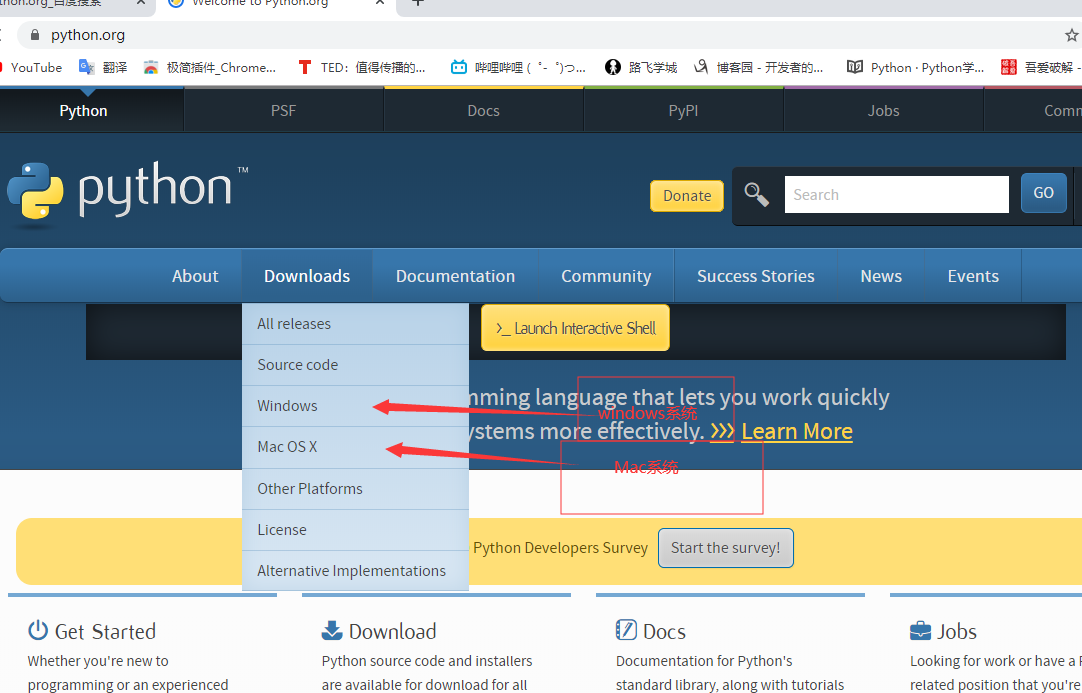Click the Jobs section heading
This screenshot has height=693, width=1082.
(x=957, y=632)
